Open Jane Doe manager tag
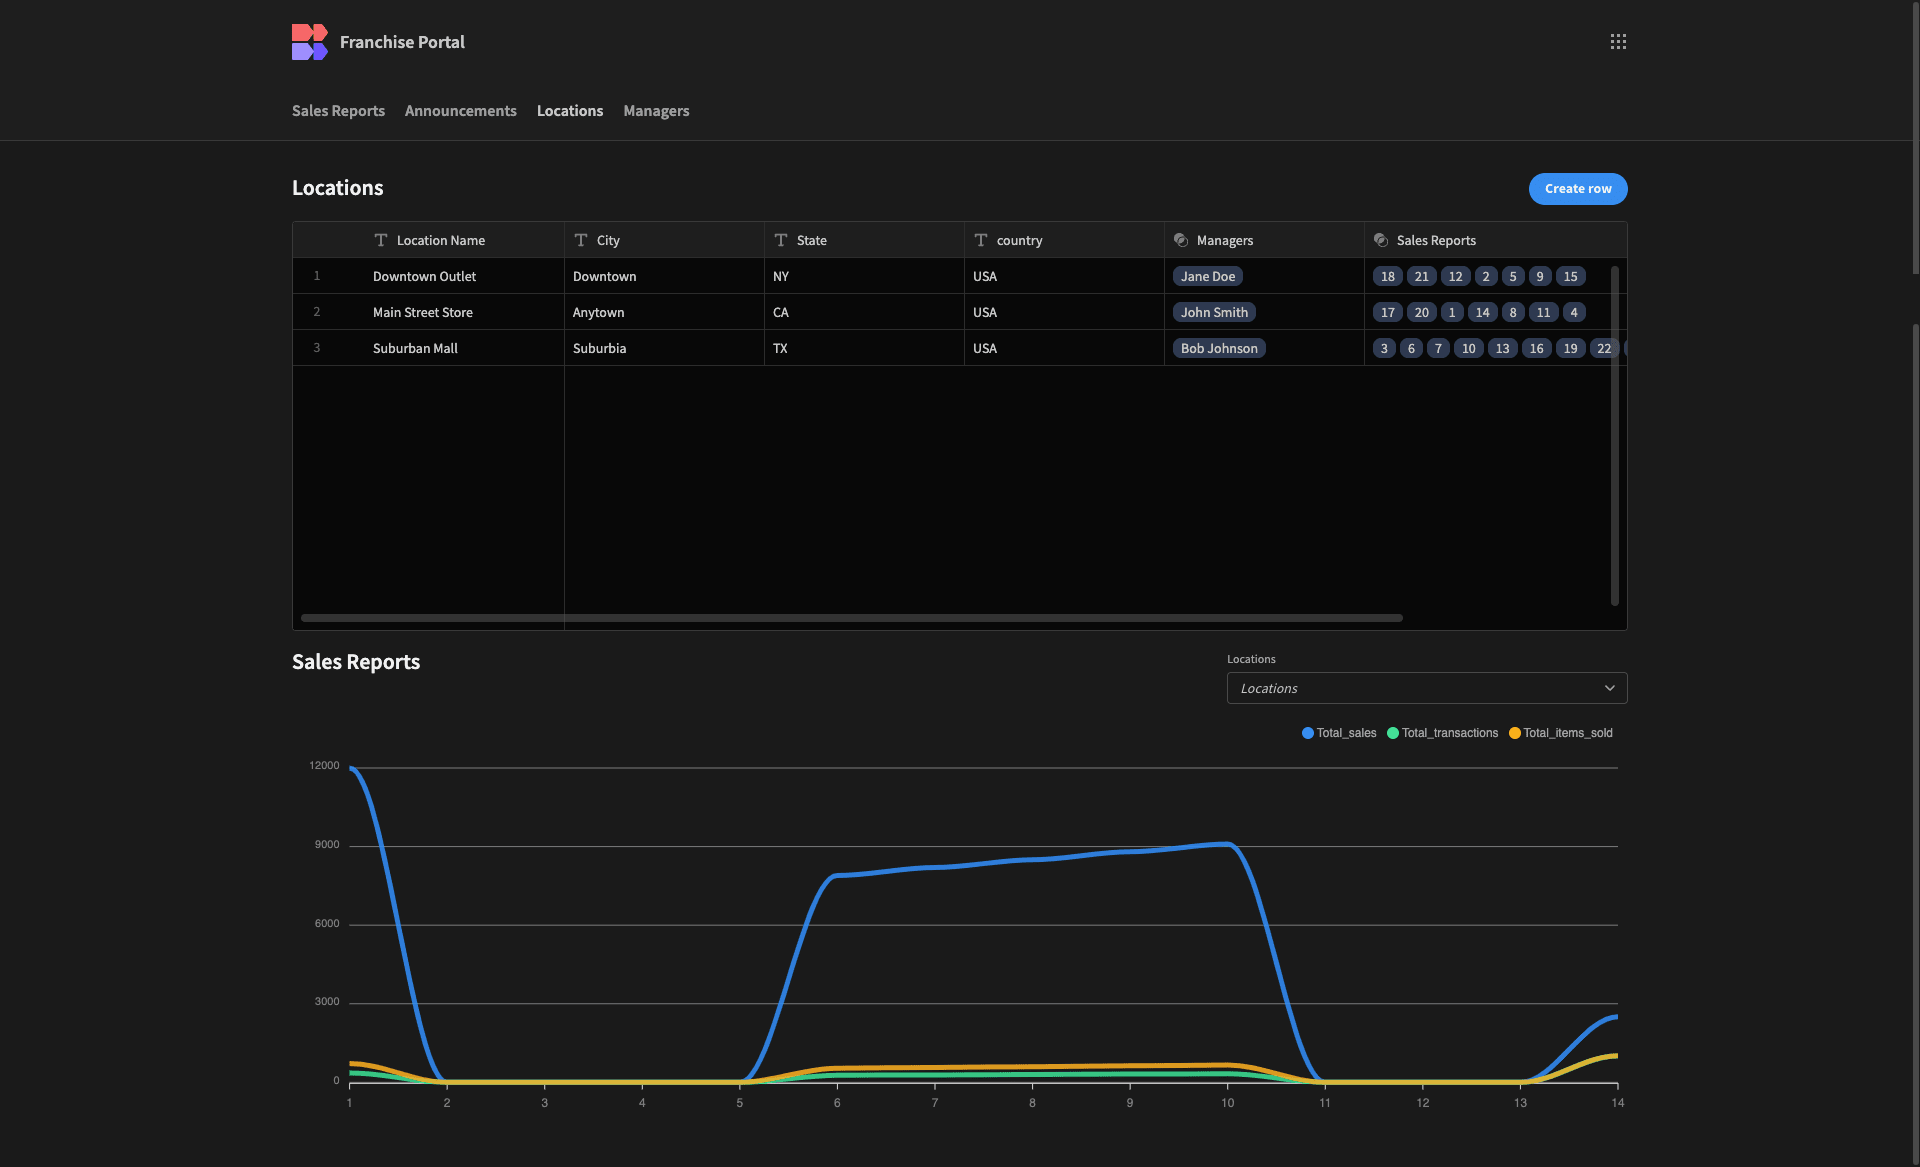Screen dimensions: 1920x1167 (1208, 276)
